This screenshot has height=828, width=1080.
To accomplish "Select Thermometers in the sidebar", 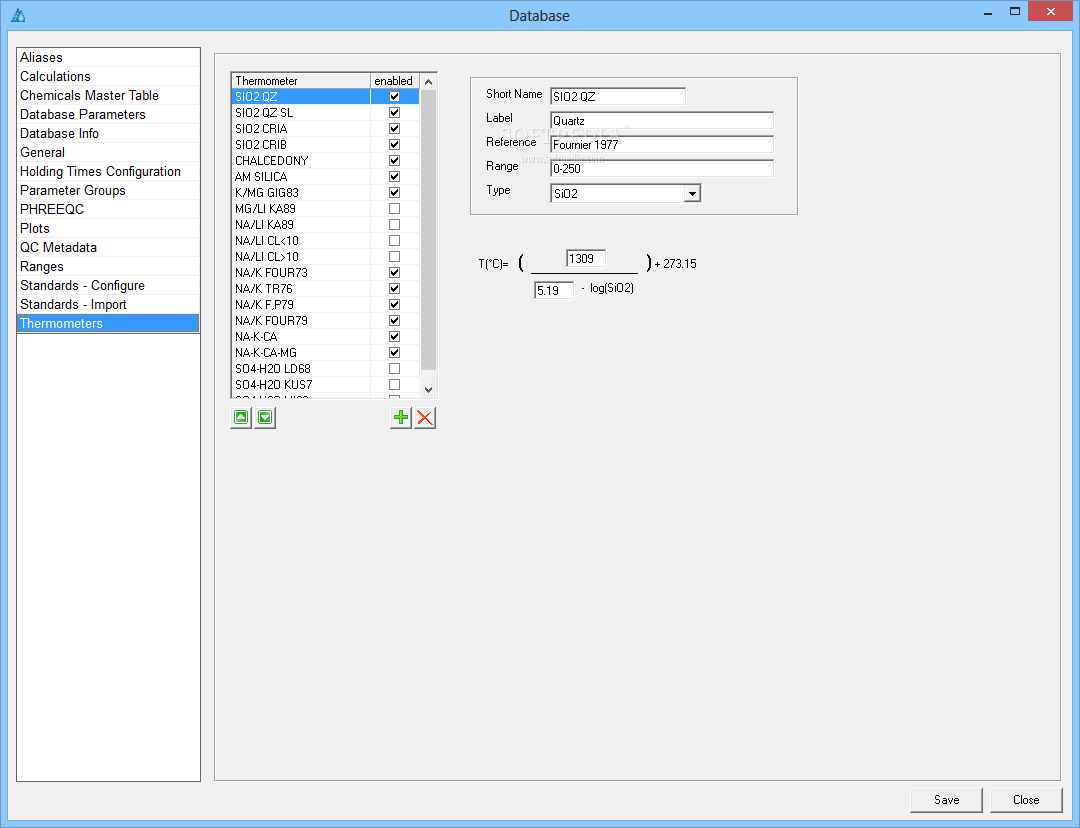I will (108, 324).
